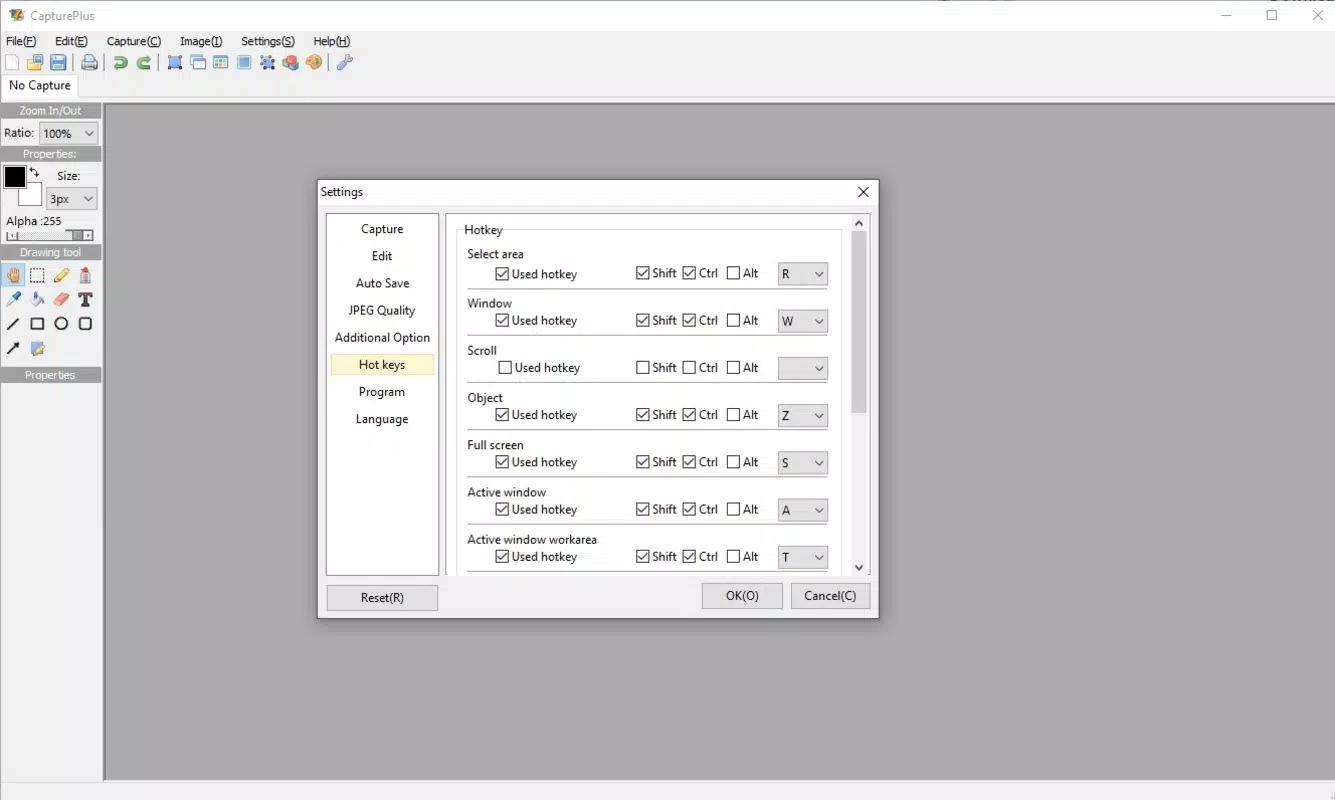The image size is (1335, 800).
Task: Expand the brush Size dropdown
Action: point(72,199)
